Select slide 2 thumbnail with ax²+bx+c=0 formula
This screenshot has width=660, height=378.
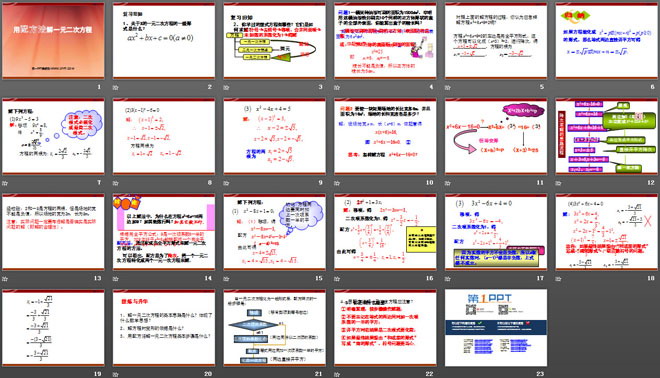coord(164,41)
